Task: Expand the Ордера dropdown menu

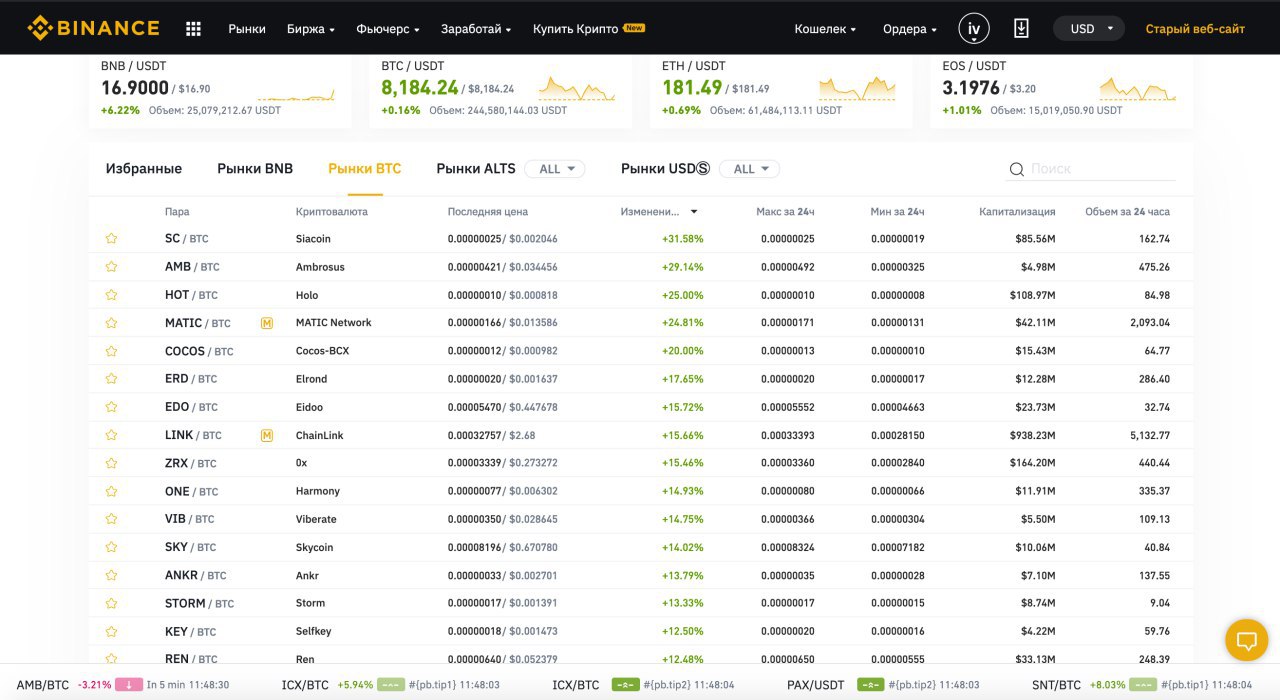Action: click(910, 29)
